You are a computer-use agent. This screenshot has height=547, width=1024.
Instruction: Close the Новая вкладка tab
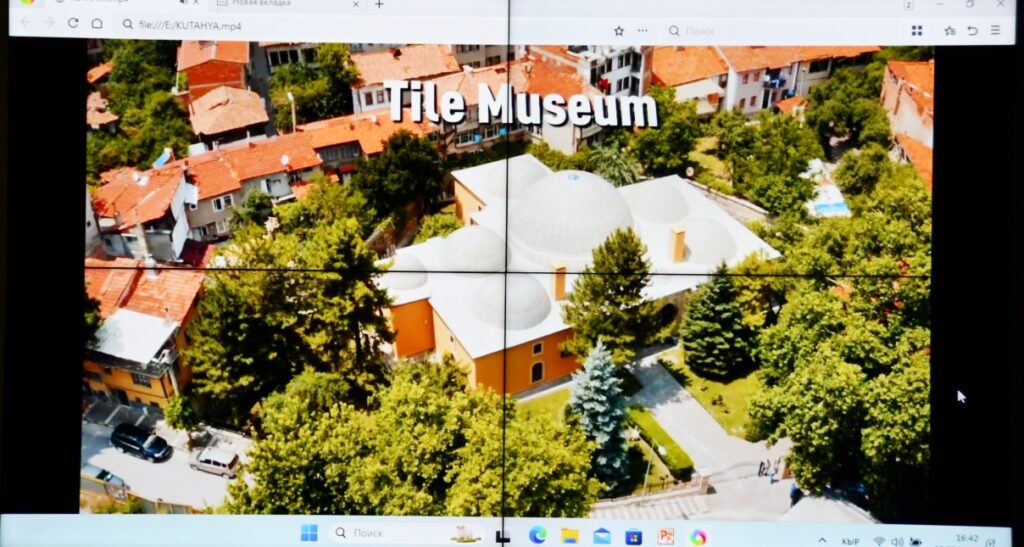(356, 4)
